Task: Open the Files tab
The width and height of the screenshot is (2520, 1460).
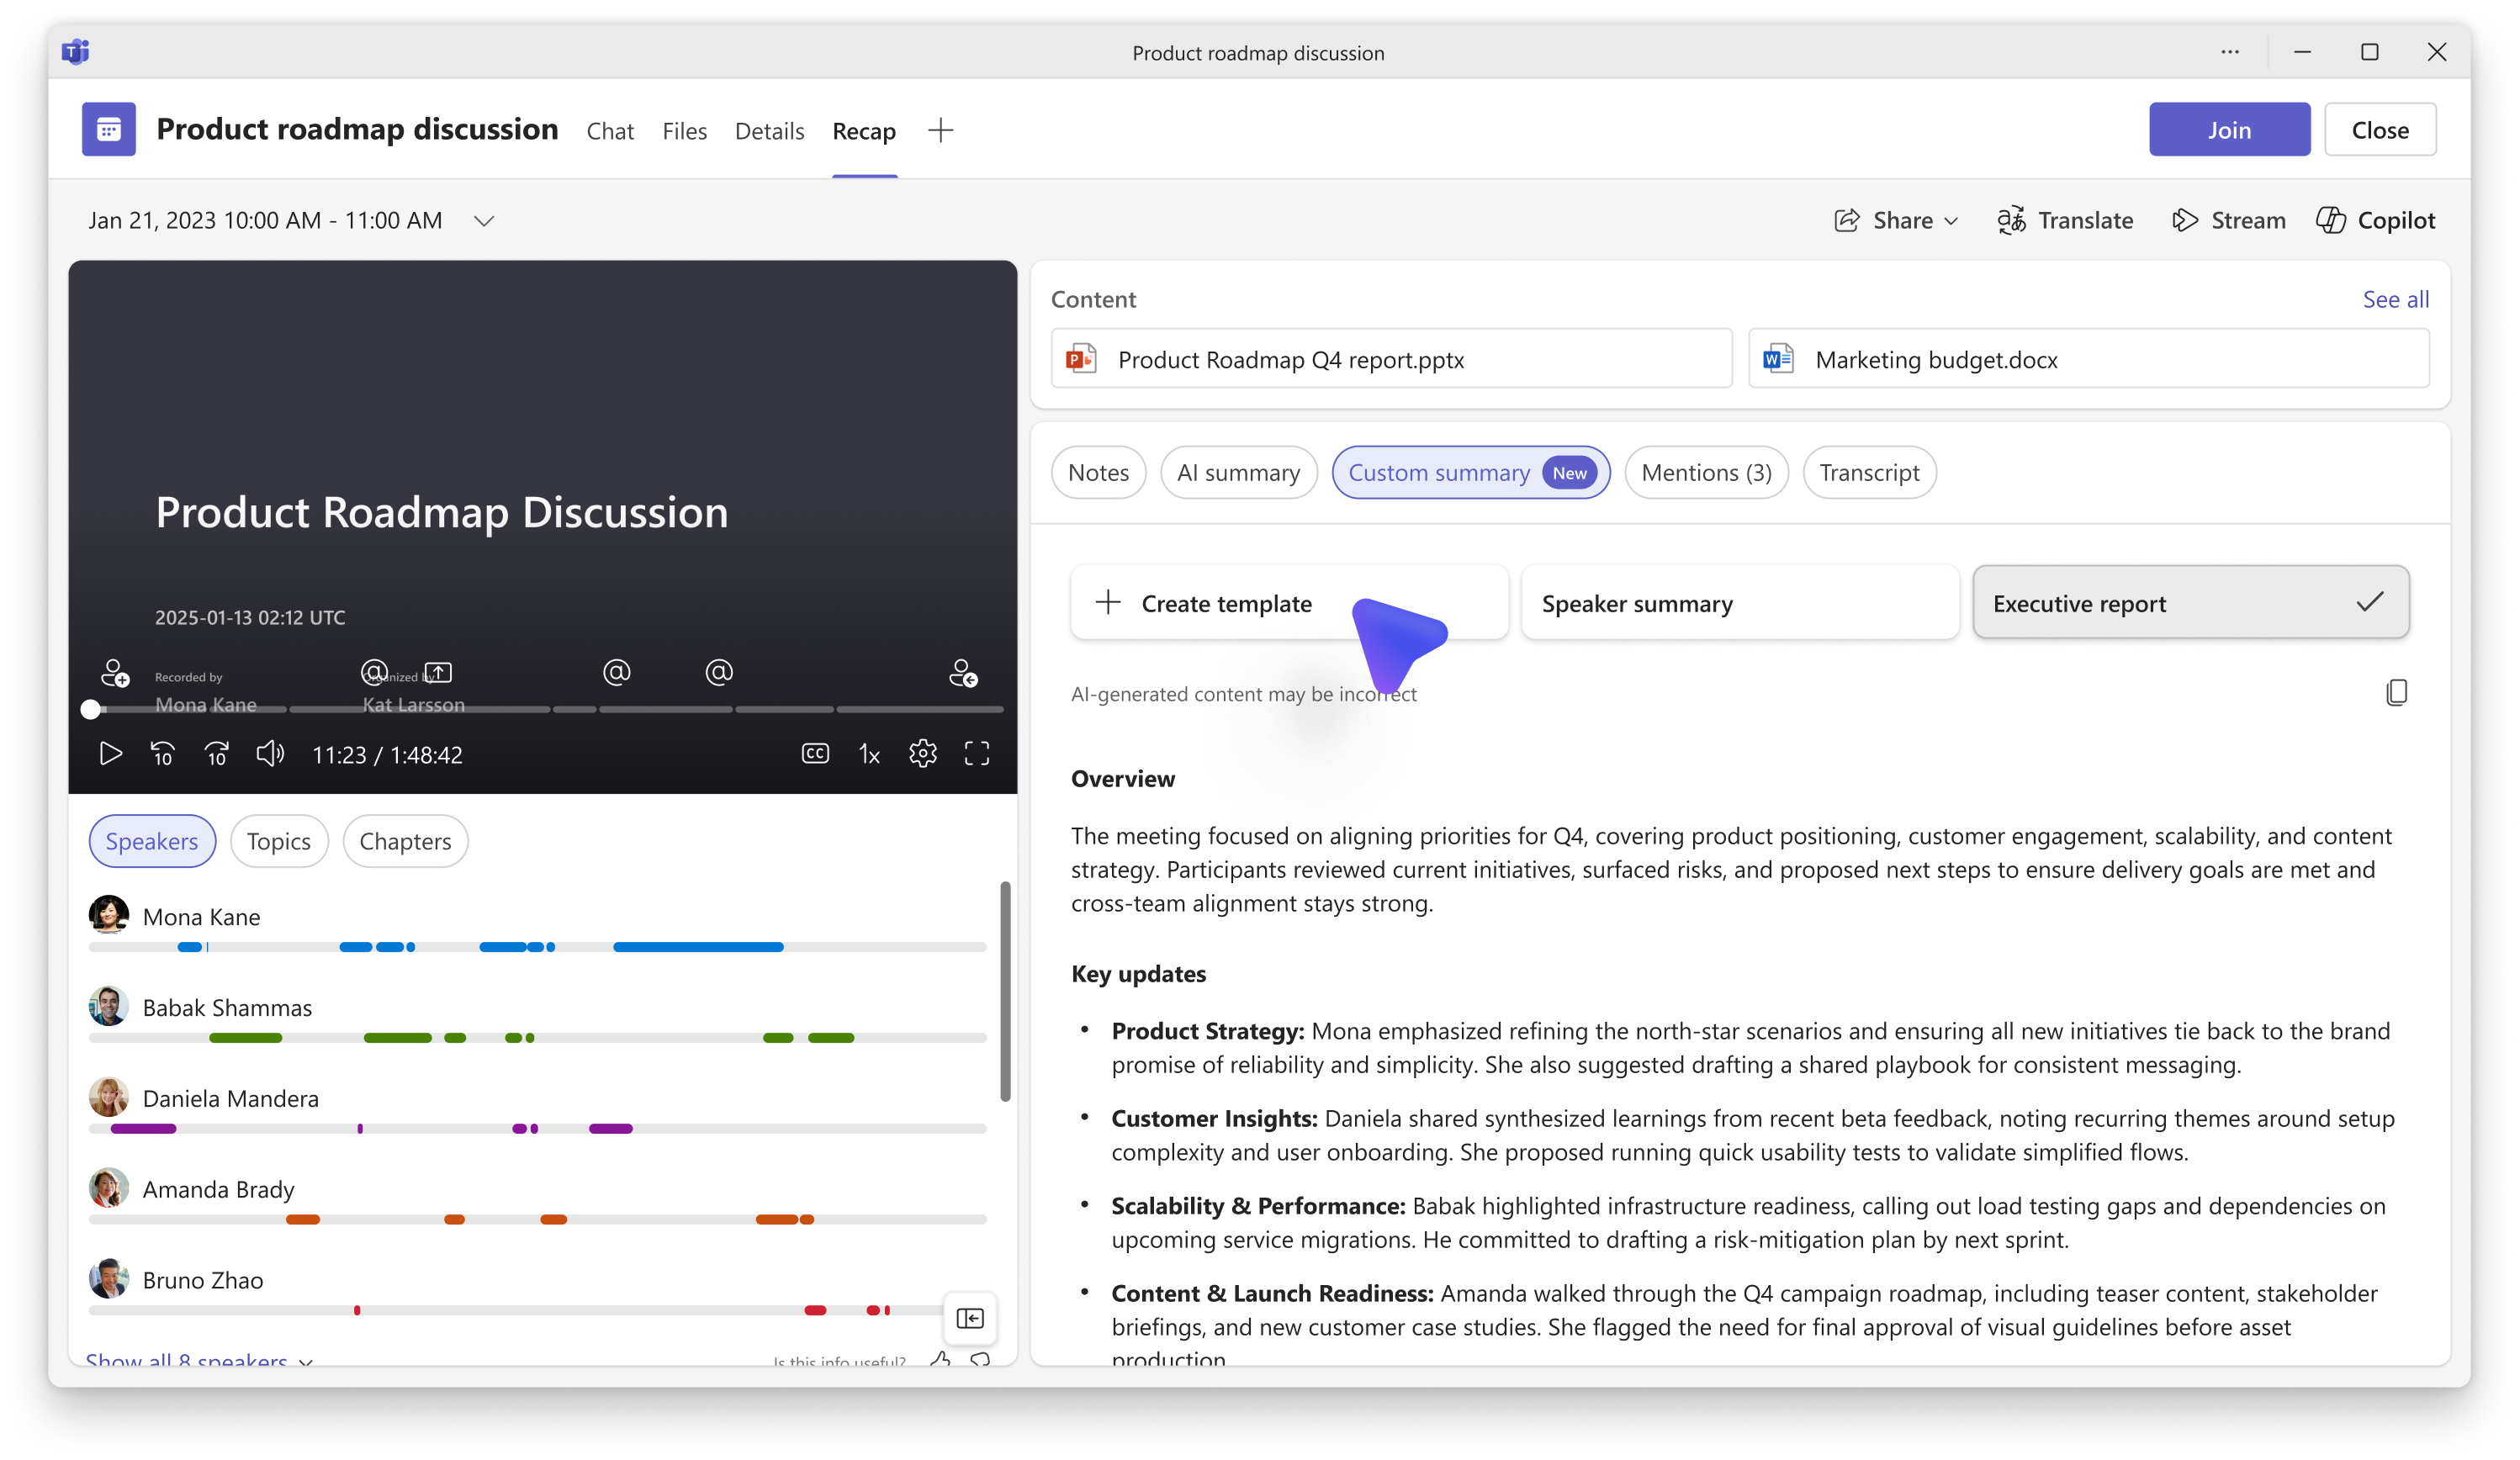Action: (684, 131)
